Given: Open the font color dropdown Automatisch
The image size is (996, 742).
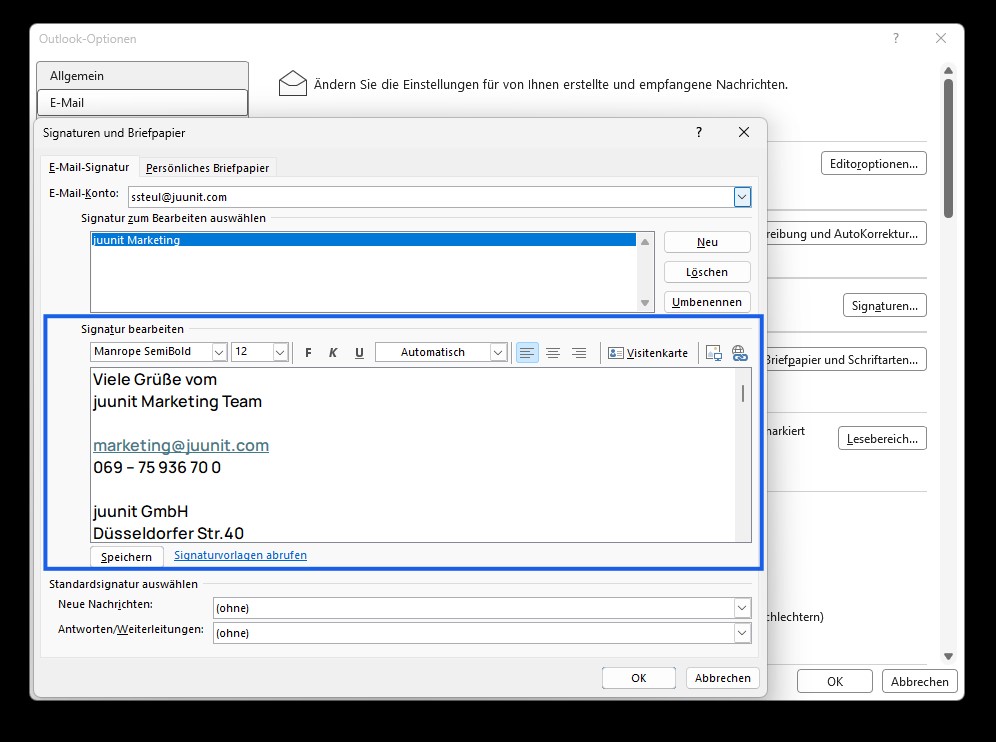Looking at the screenshot, I should click(x=498, y=352).
